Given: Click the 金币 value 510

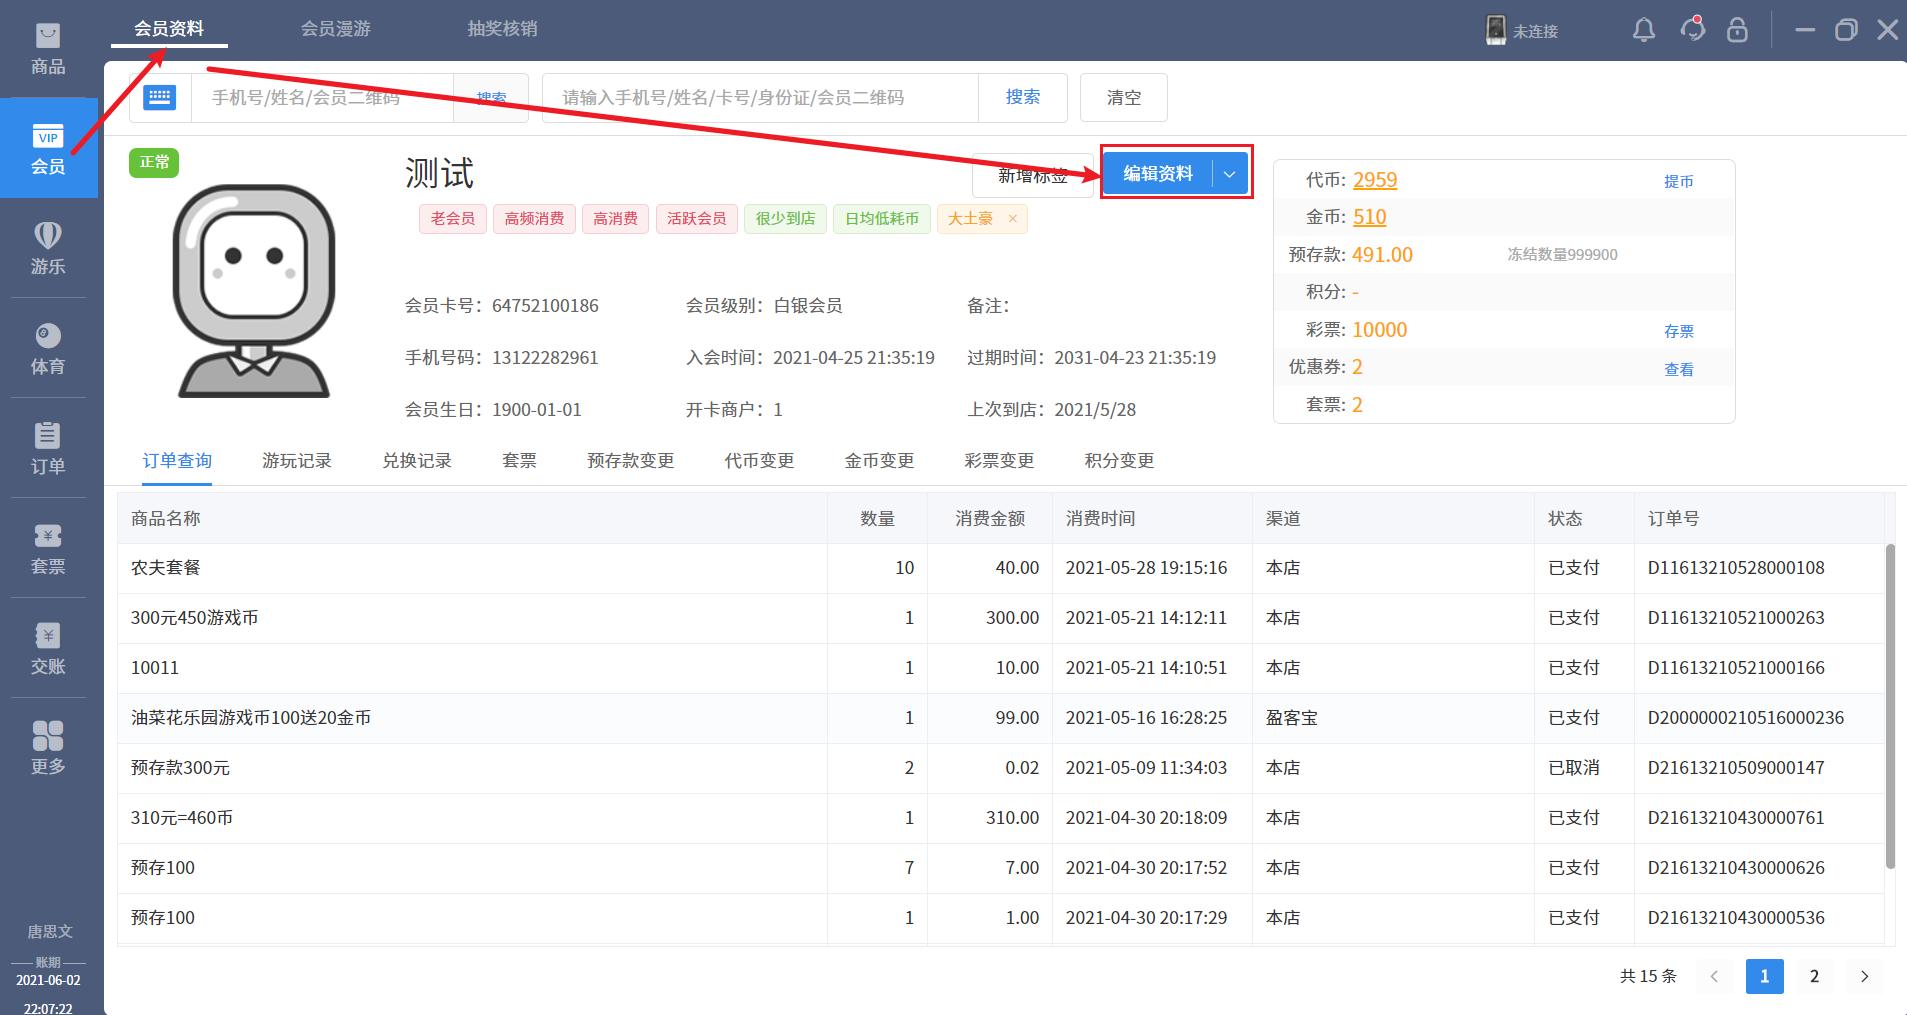Looking at the screenshot, I should [1369, 217].
